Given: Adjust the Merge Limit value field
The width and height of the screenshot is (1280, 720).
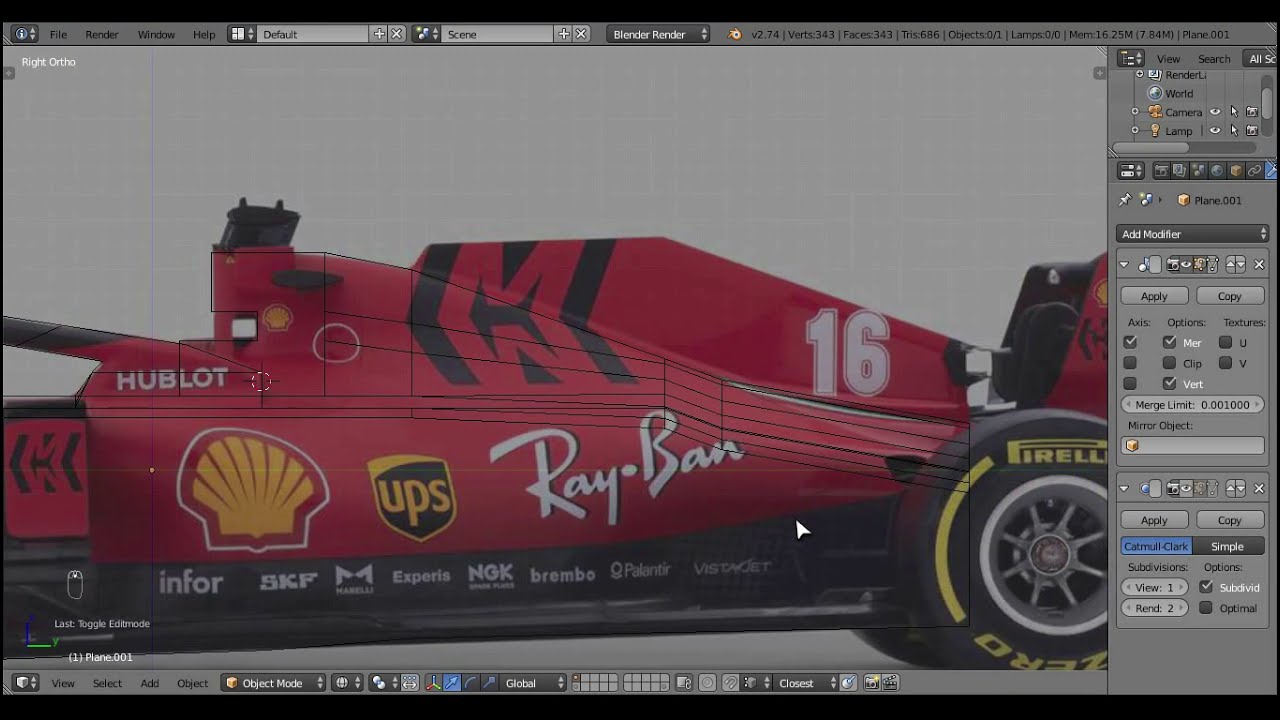Looking at the screenshot, I should click(1193, 405).
